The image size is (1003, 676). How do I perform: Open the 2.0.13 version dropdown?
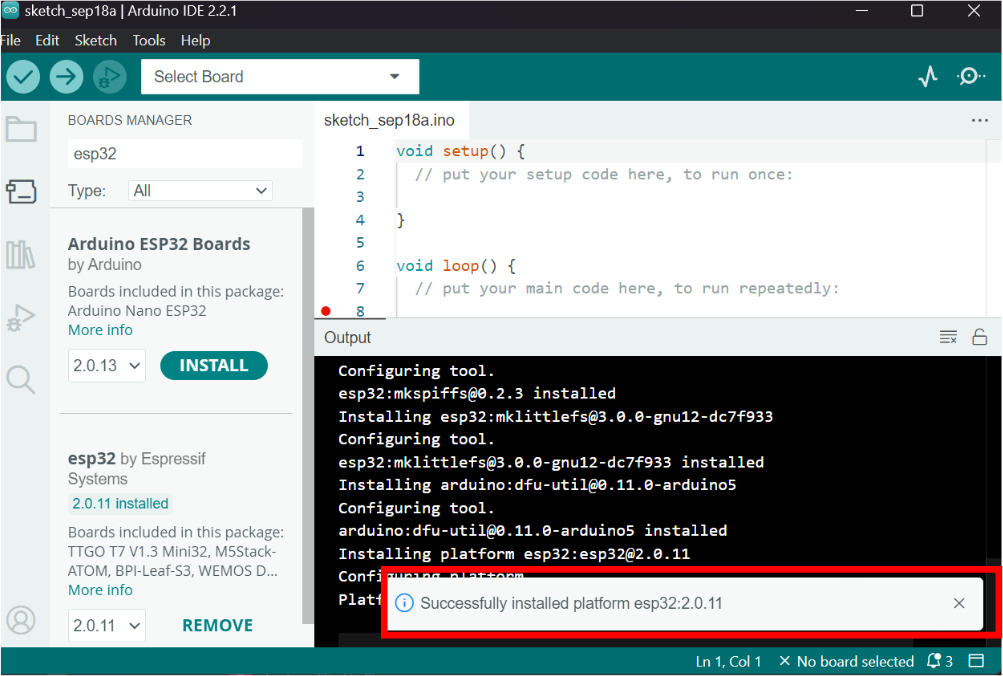(x=107, y=365)
